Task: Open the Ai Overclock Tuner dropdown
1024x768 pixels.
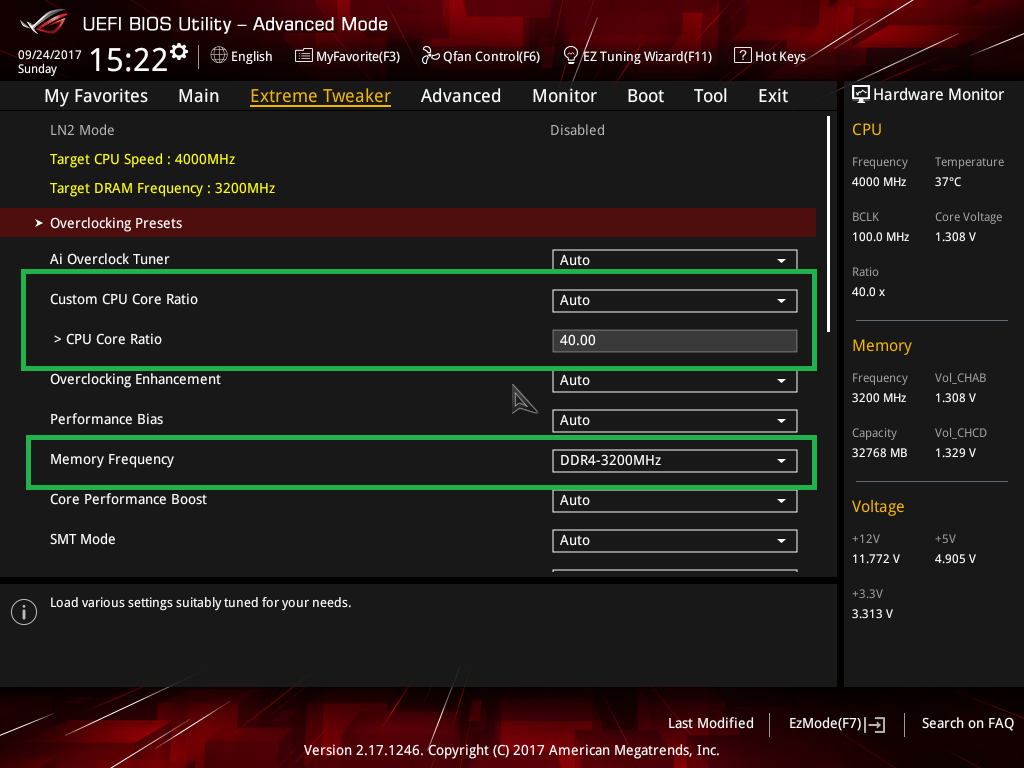Action: coord(675,259)
